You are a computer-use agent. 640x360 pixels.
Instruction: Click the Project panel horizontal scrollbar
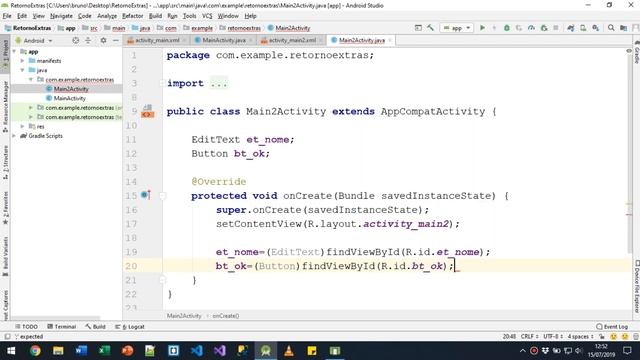(55, 317)
